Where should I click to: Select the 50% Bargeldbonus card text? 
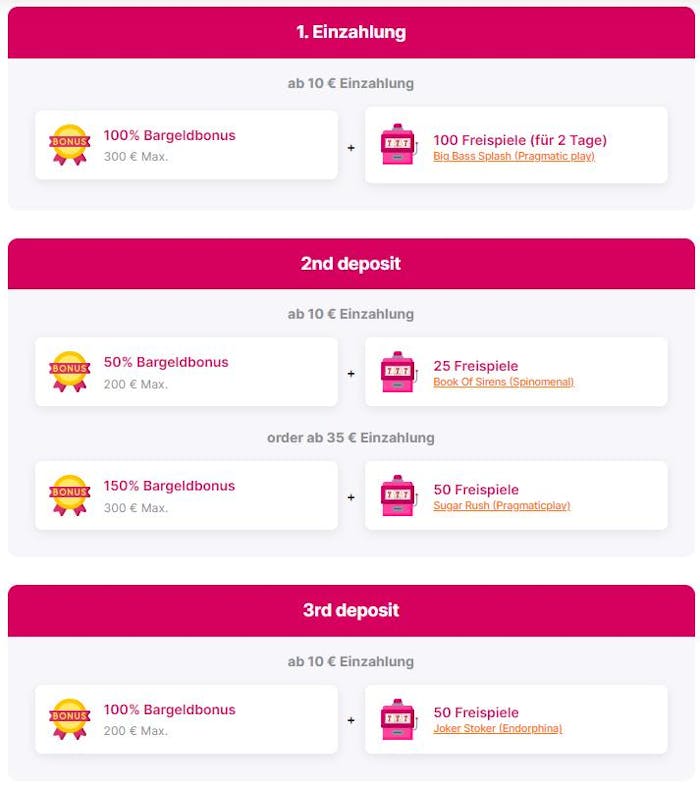tap(166, 362)
